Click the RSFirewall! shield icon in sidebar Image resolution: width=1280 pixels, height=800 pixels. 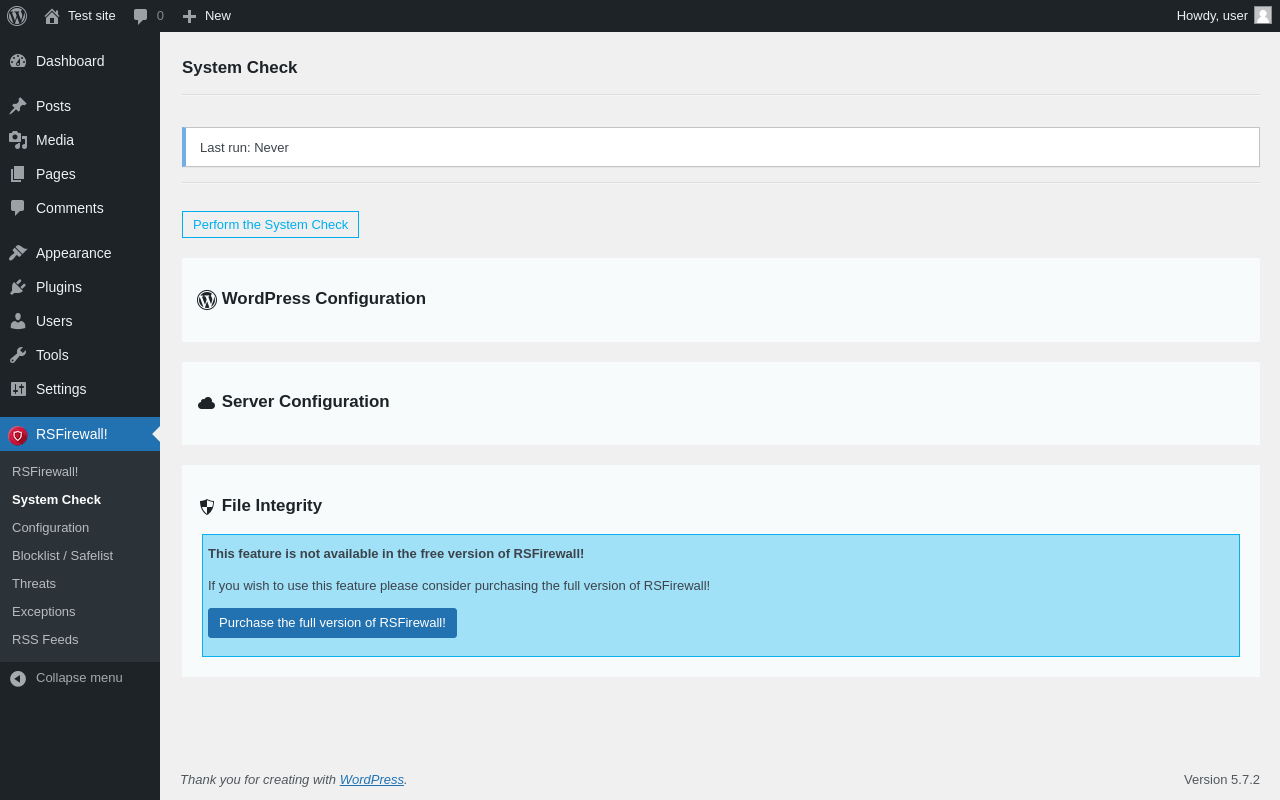[x=18, y=435]
